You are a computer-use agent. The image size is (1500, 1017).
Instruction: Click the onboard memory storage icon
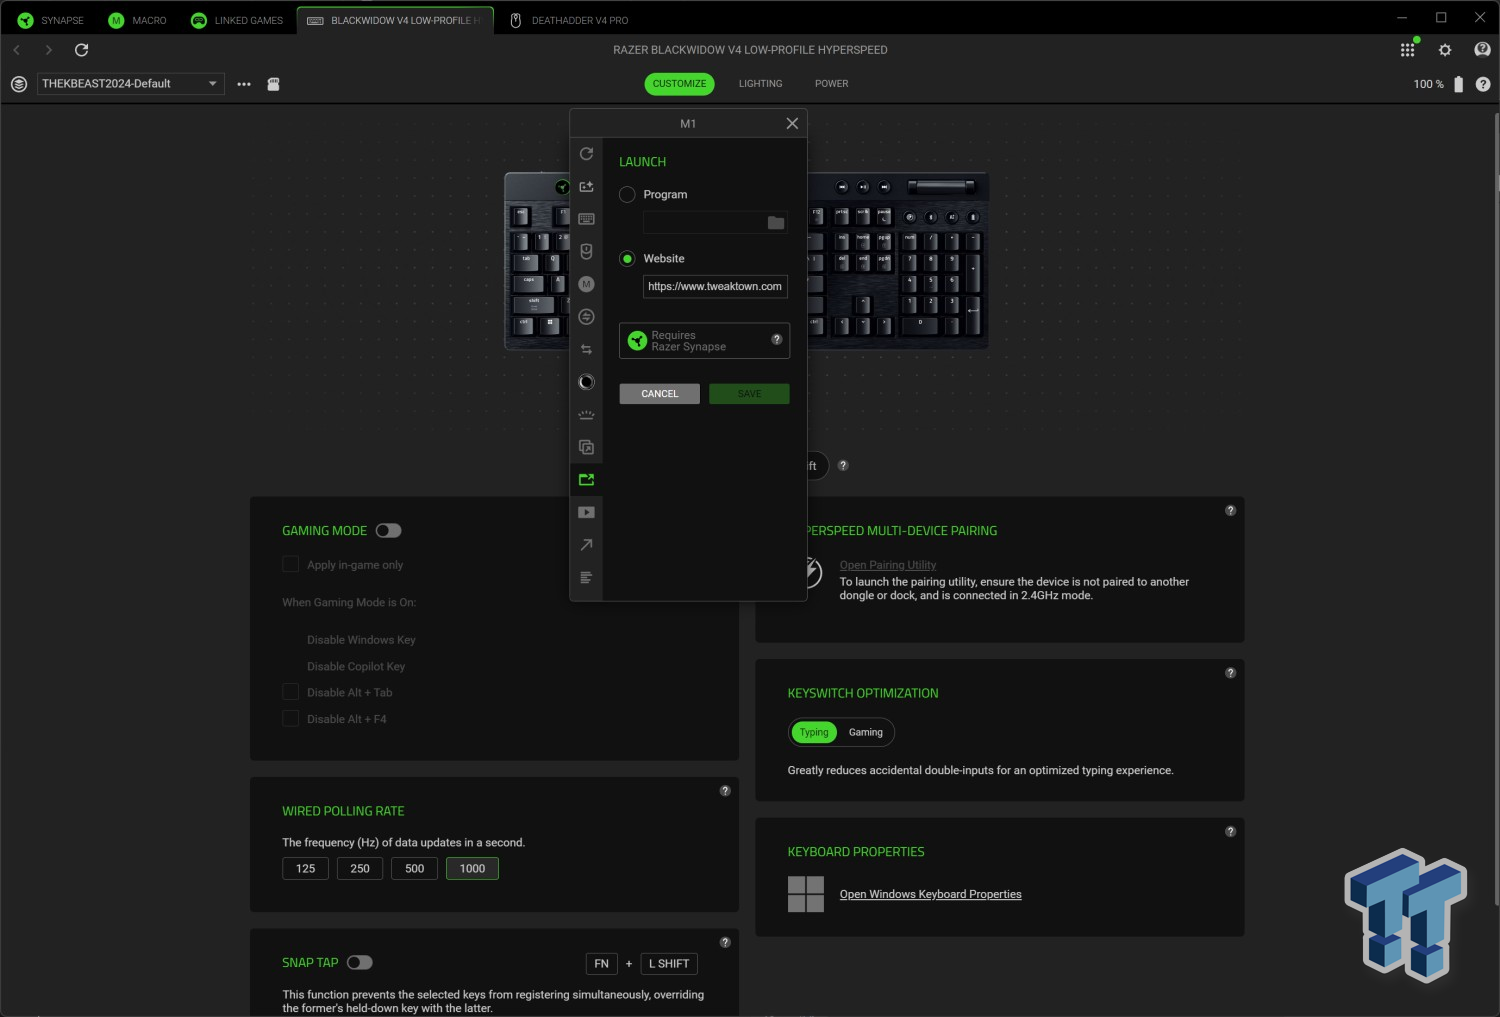(273, 84)
